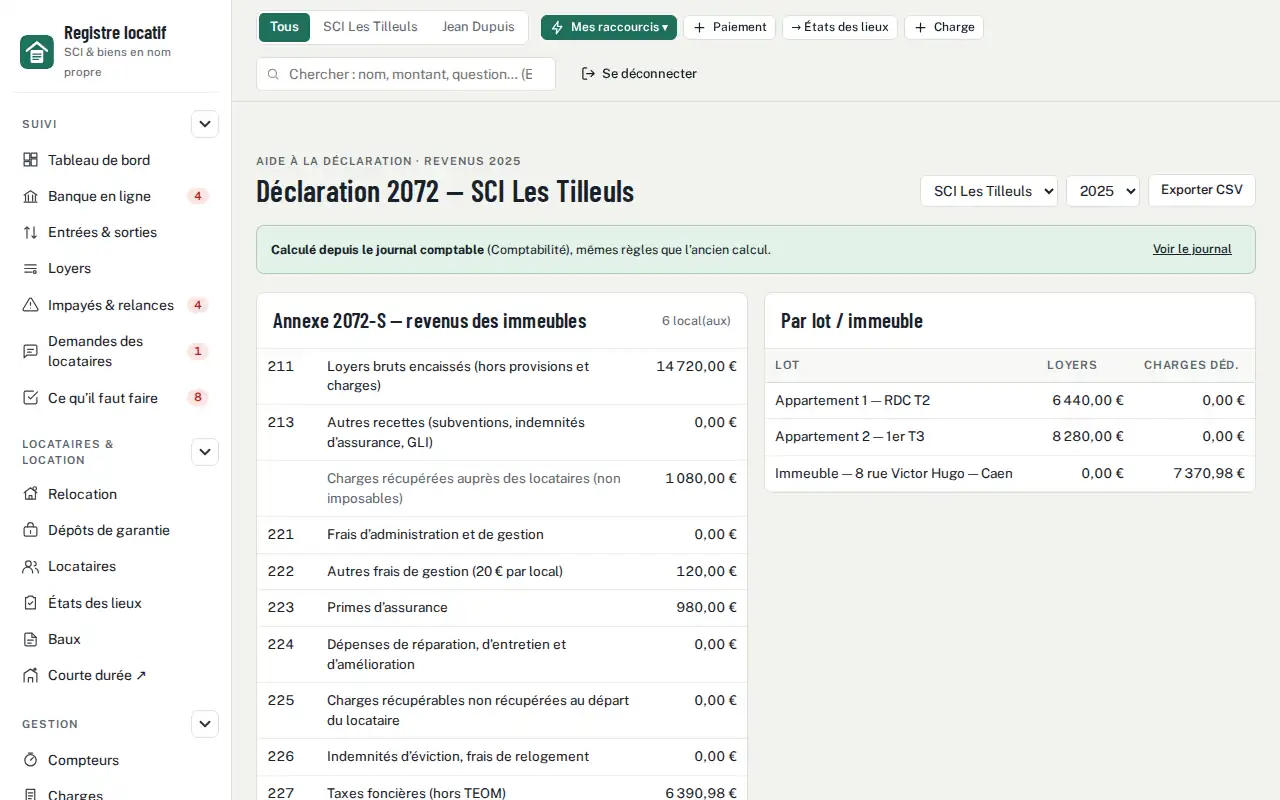Open the Locataires list
The width and height of the screenshot is (1280, 800).
115,566
